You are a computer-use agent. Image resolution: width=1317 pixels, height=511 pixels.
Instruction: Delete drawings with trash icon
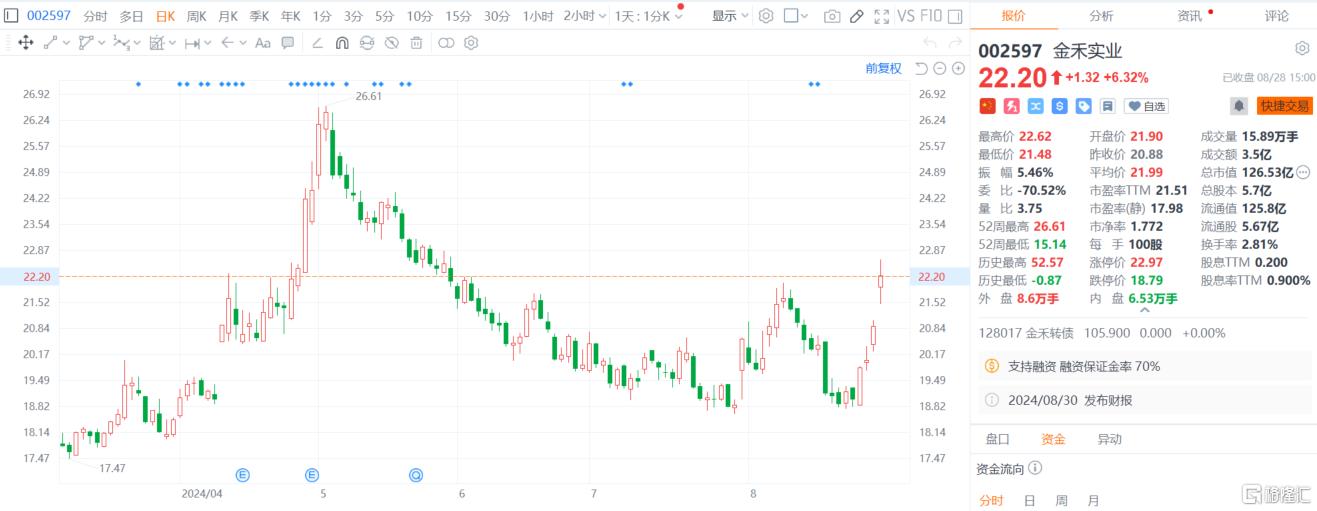pyautogui.click(x=416, y=43)
